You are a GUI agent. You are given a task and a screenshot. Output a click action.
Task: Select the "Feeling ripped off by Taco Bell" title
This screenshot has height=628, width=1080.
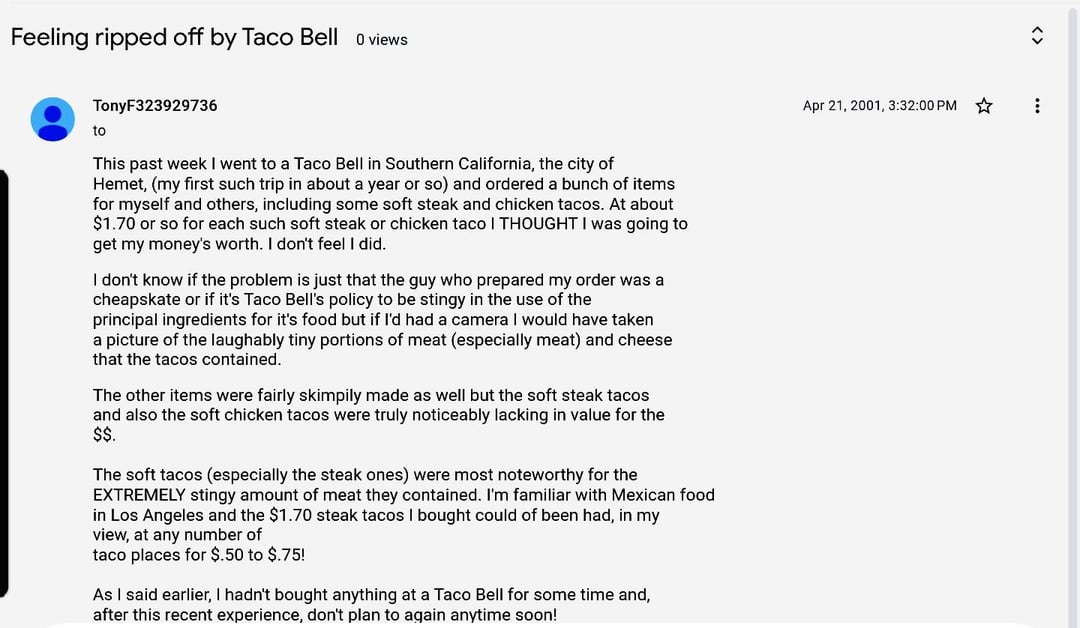click(x=174, y=37)
